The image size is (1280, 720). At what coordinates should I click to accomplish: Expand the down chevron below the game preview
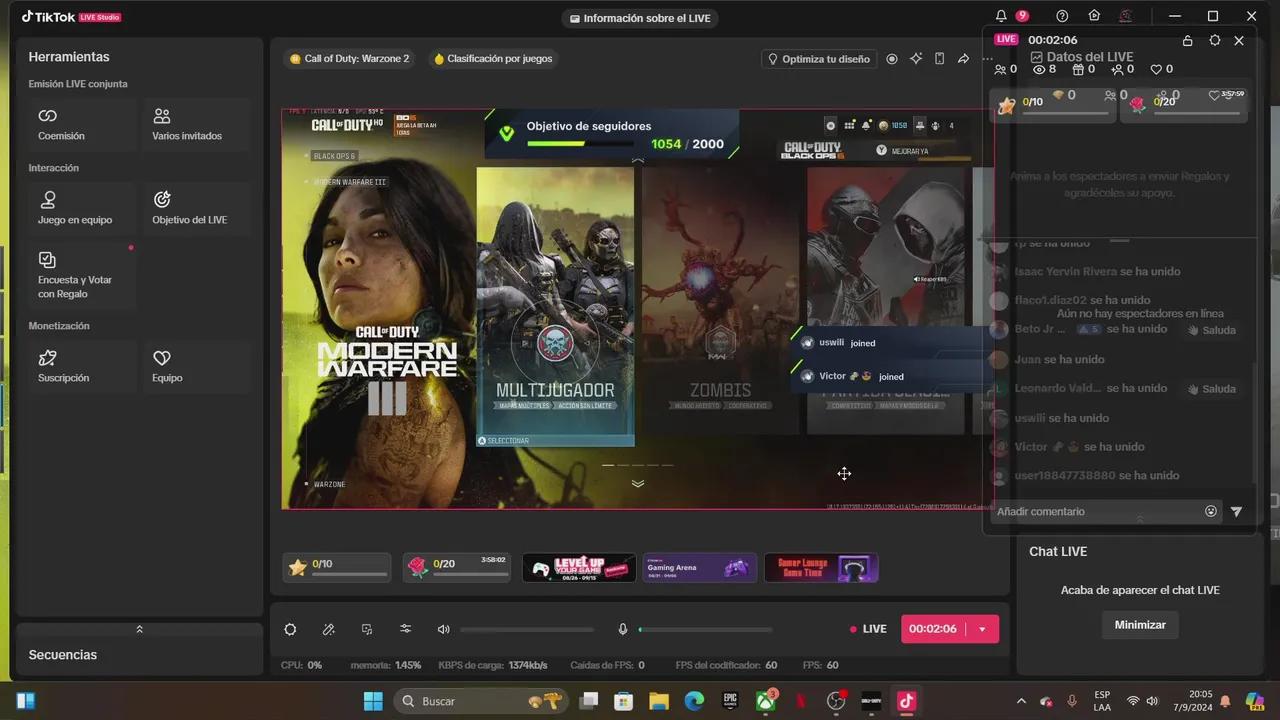637,483
